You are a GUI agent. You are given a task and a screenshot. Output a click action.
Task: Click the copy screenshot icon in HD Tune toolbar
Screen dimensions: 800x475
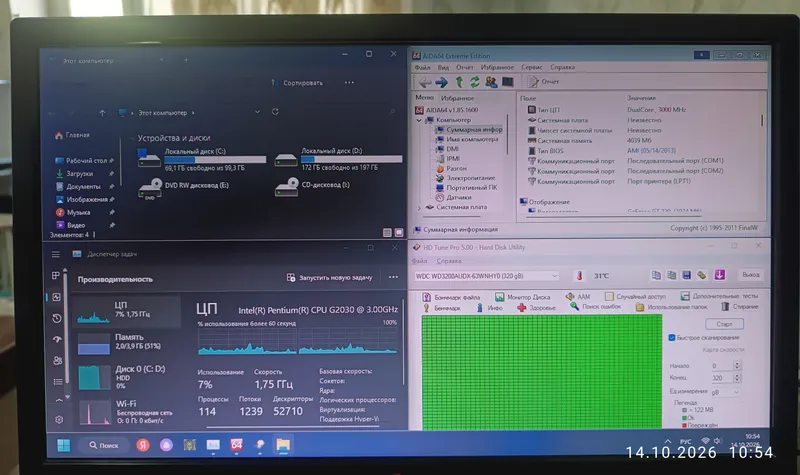click(x=671, y=276)
